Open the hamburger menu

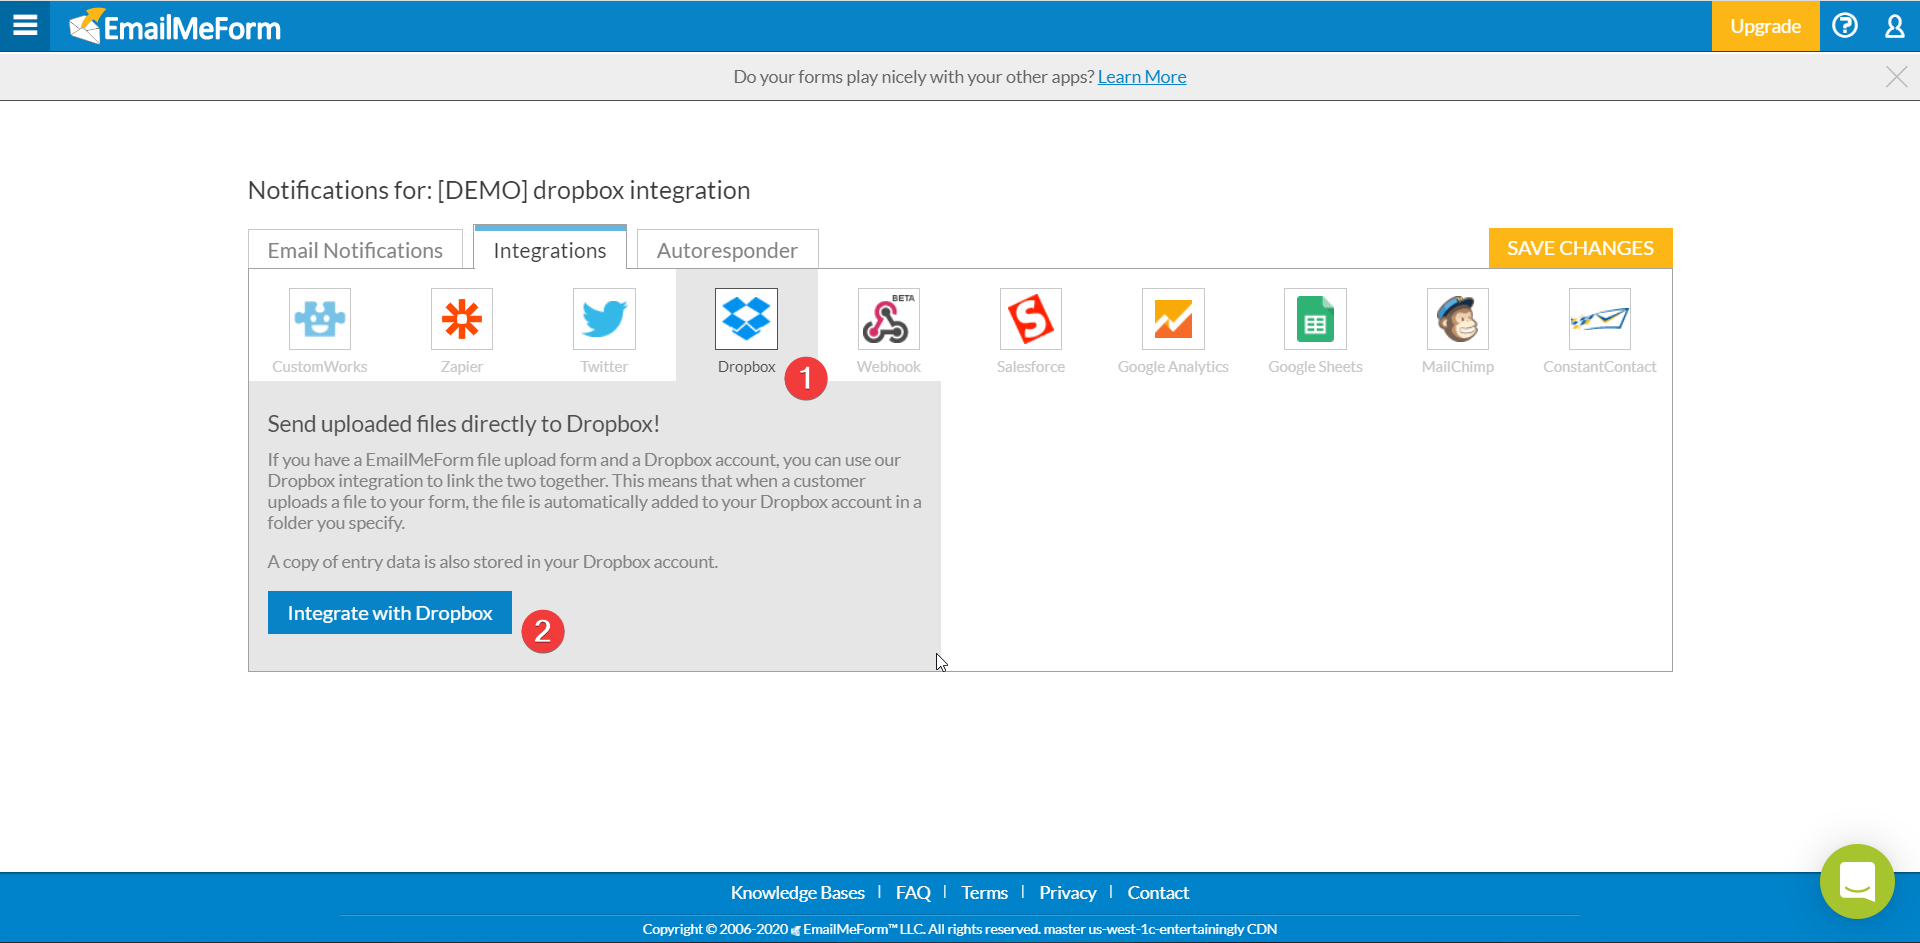tap(25, 25)
